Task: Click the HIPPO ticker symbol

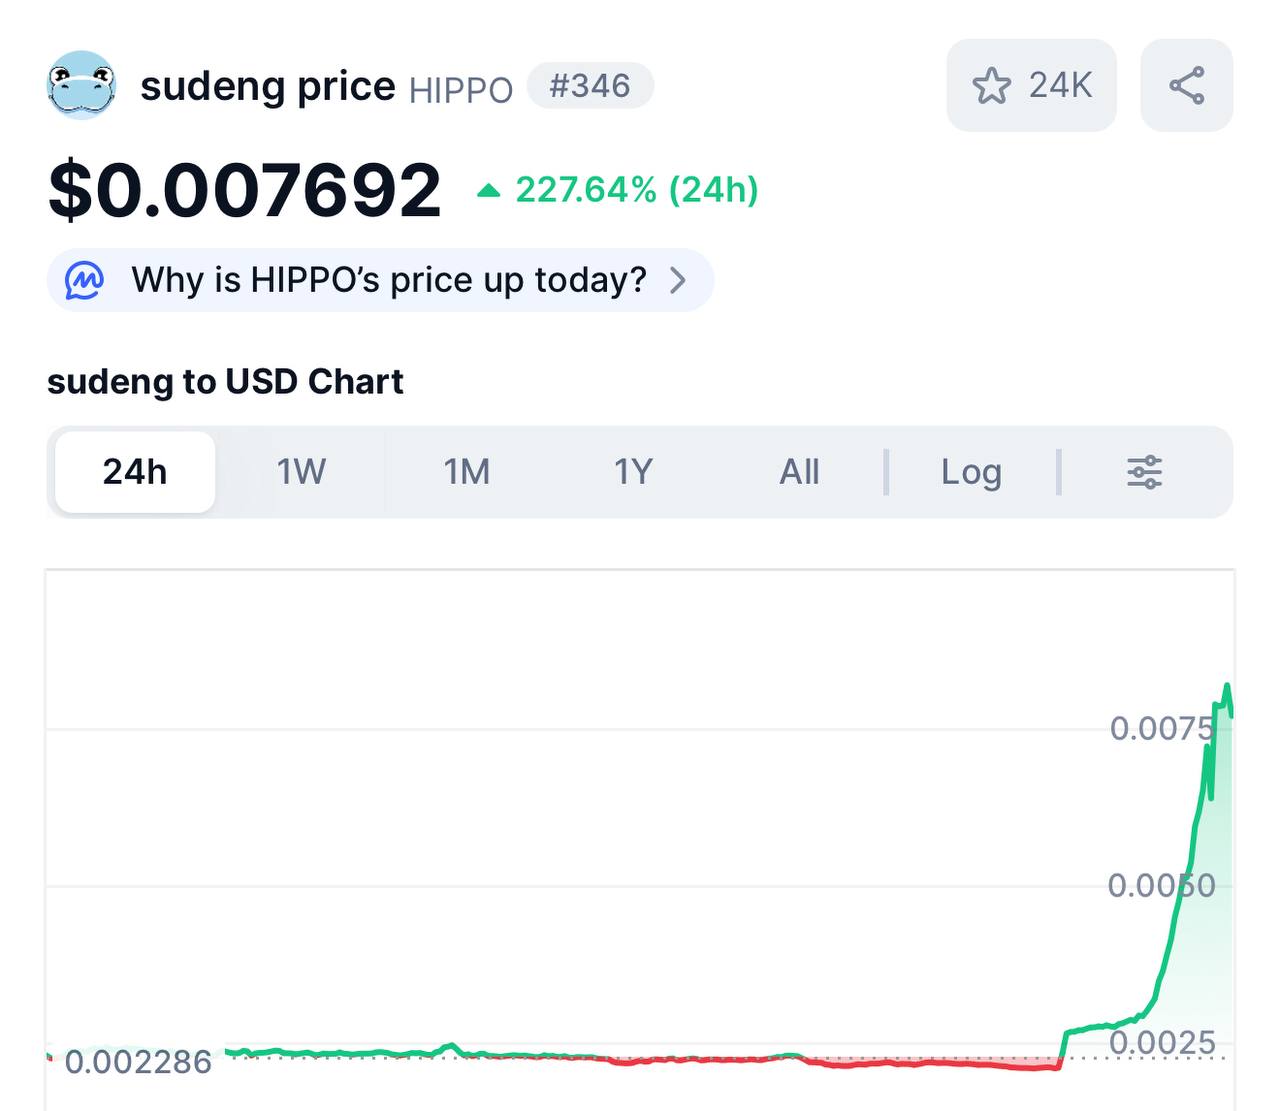Action: pos(461,90)
